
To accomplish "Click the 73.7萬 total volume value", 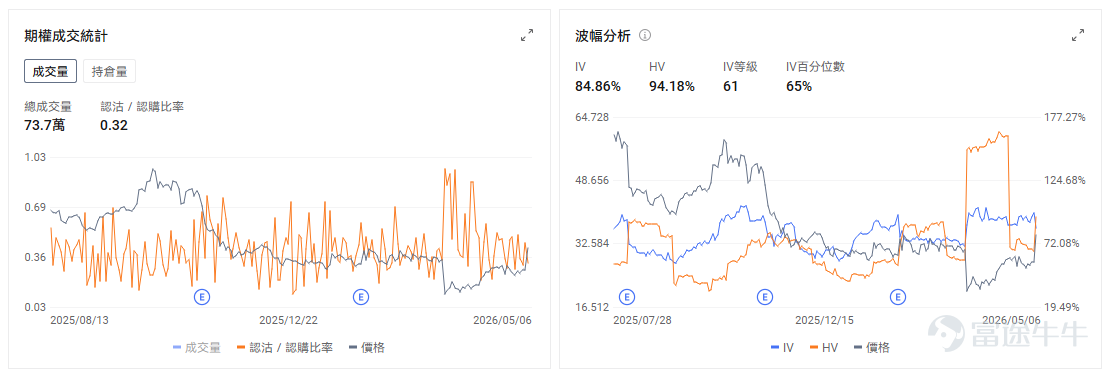I will [x=45, y=126].
